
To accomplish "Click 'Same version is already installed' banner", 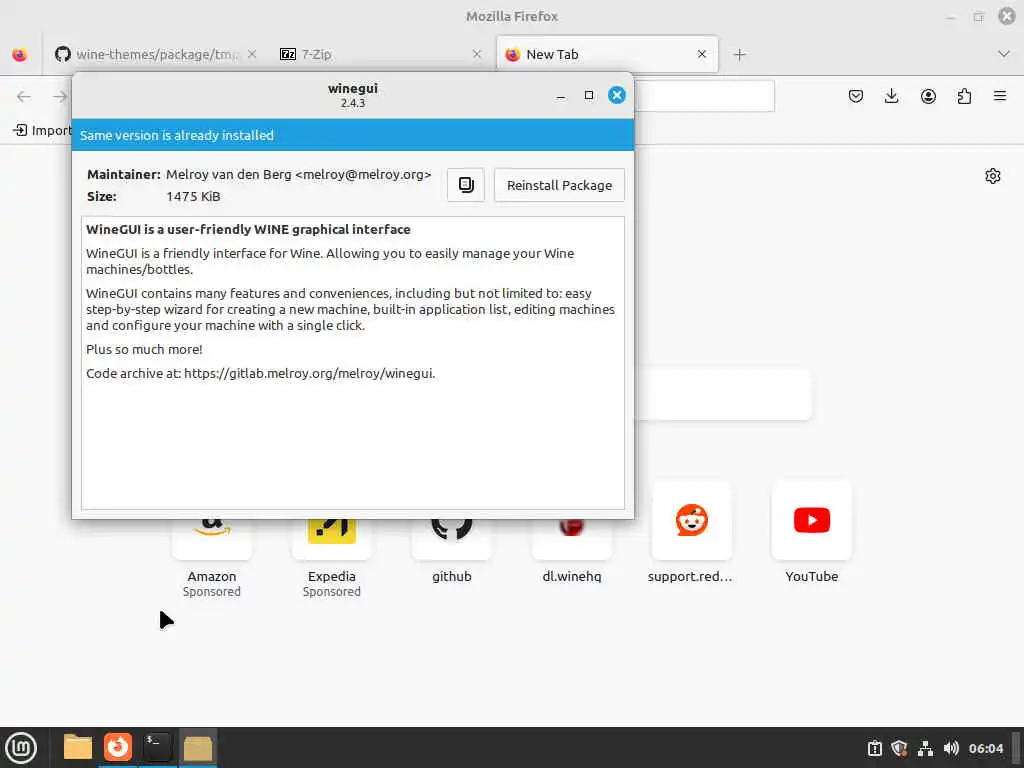I will (353, 135).
